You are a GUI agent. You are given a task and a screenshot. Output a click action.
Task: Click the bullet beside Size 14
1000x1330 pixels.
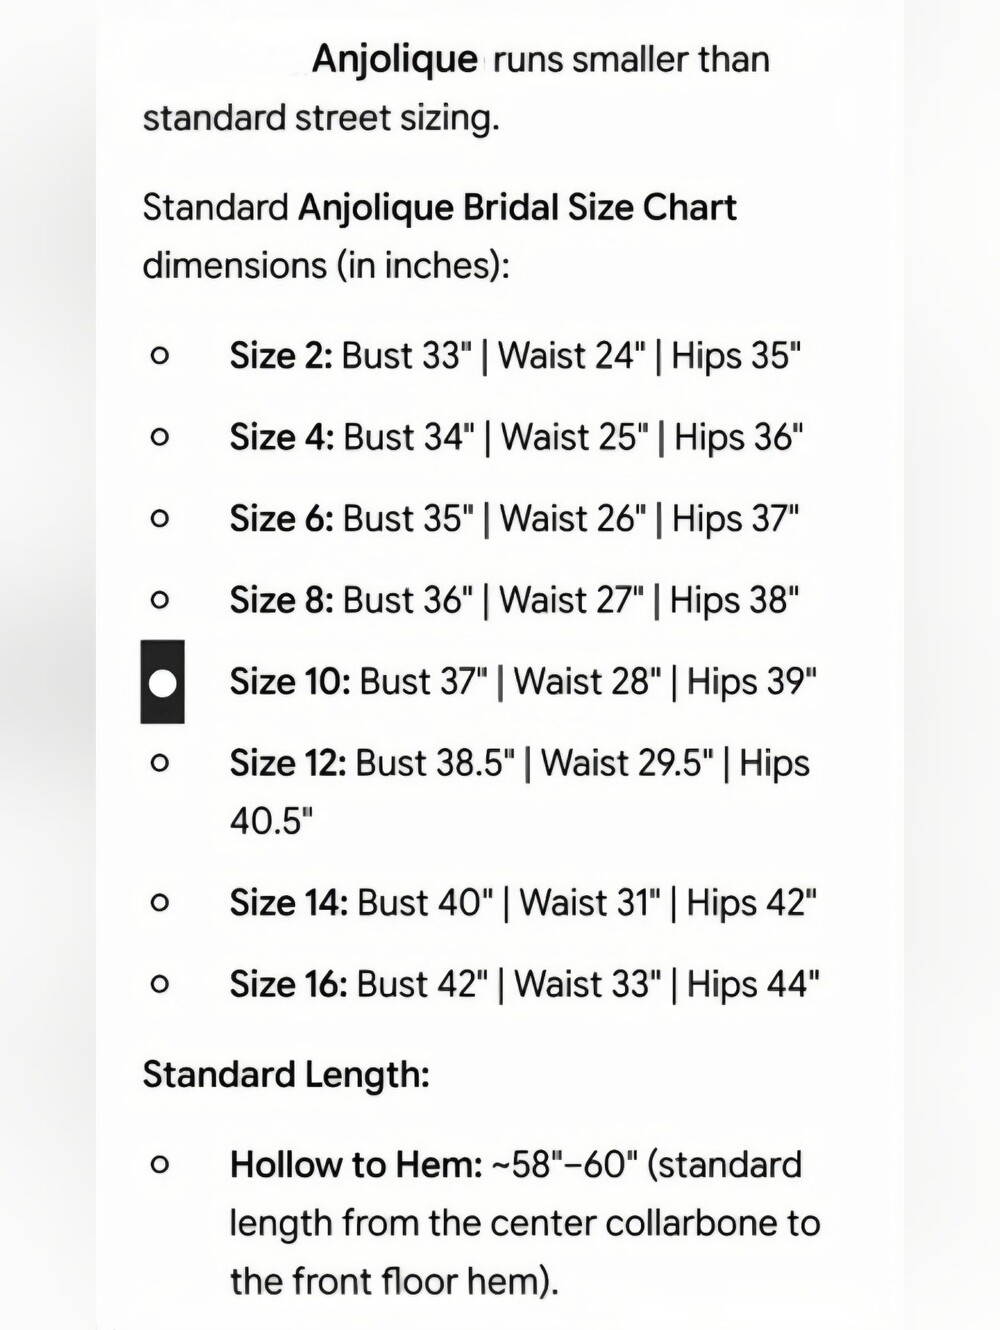coord(159,902)
